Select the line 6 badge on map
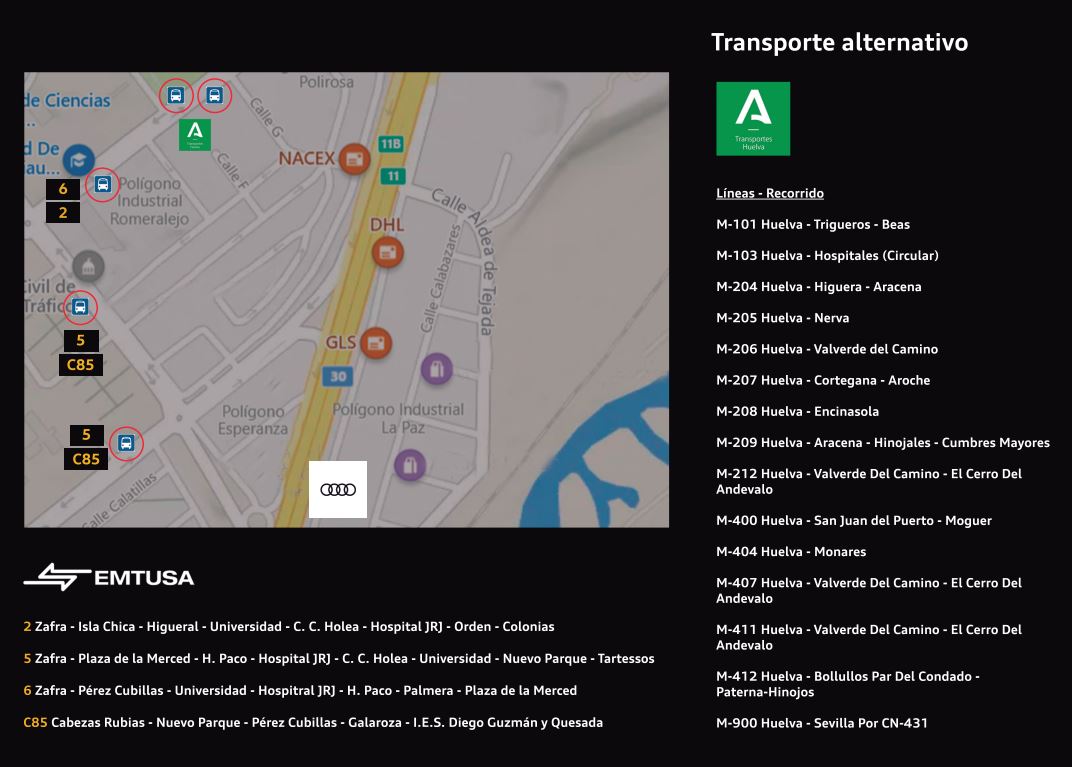This screenshot has height=767, width=1072. pos(63,189)
